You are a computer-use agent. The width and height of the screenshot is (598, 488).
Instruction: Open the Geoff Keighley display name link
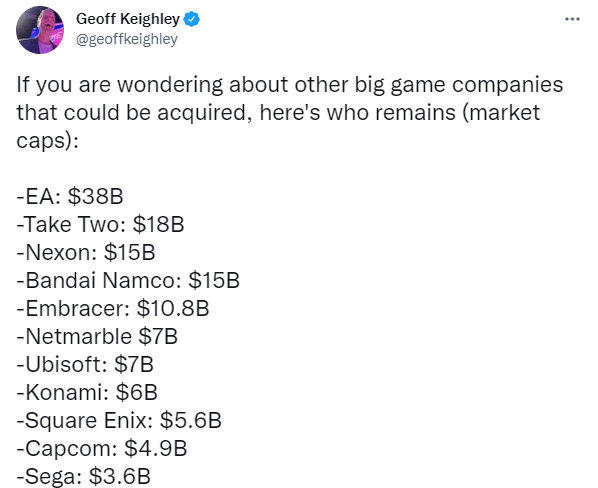[128, 19]
